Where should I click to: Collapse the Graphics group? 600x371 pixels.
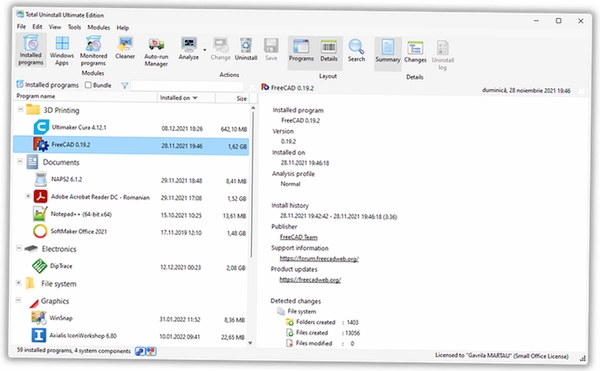coord(18,300)
